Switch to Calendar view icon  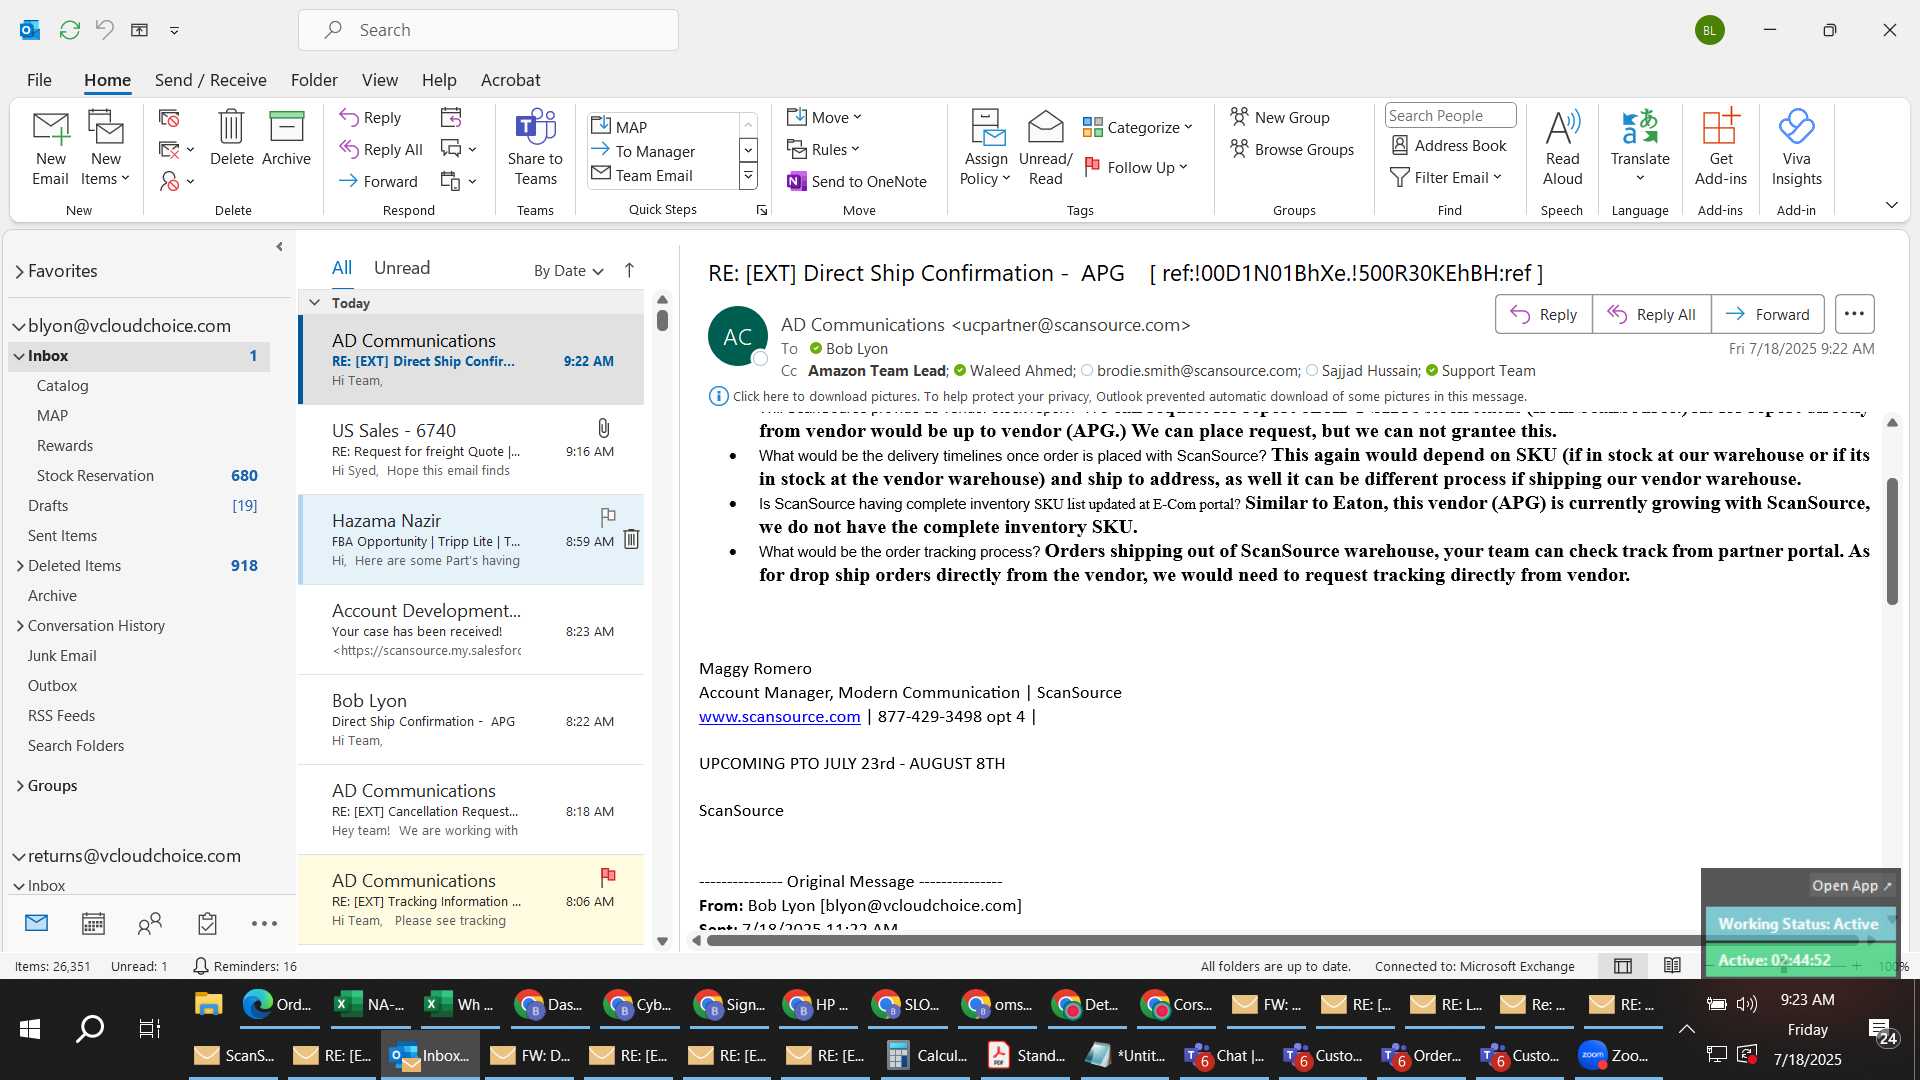point(93,923)
